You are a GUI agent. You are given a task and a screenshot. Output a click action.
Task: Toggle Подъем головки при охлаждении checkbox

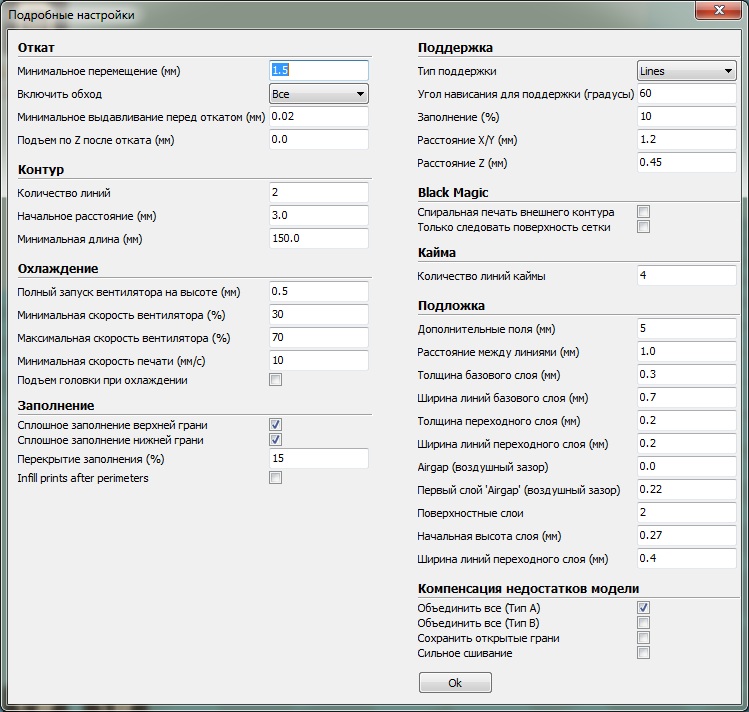[x=276, y=380]
